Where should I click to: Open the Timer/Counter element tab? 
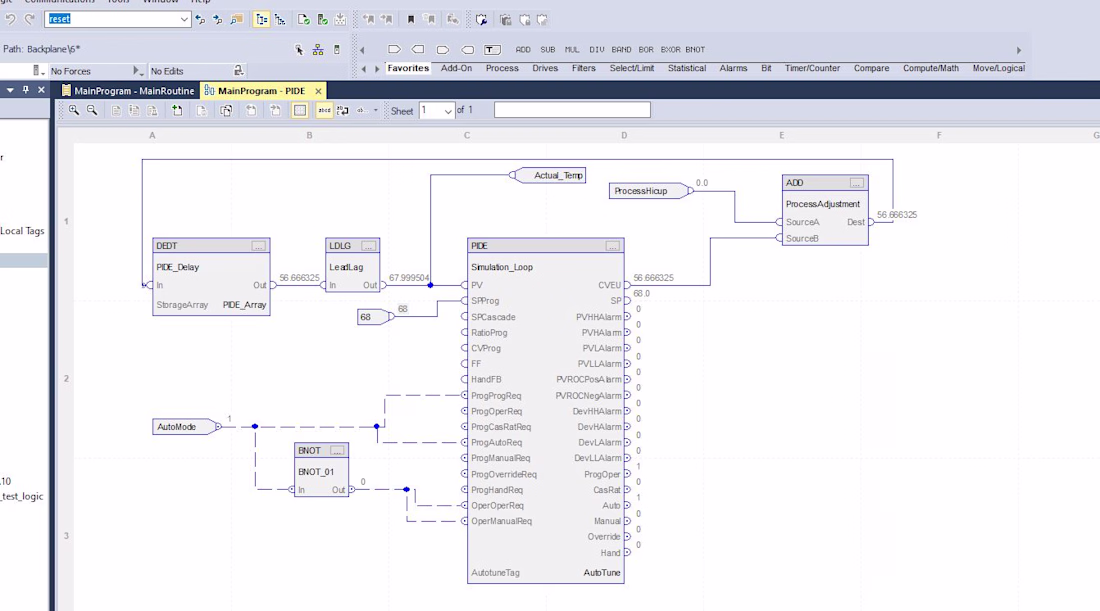(812, 68)
